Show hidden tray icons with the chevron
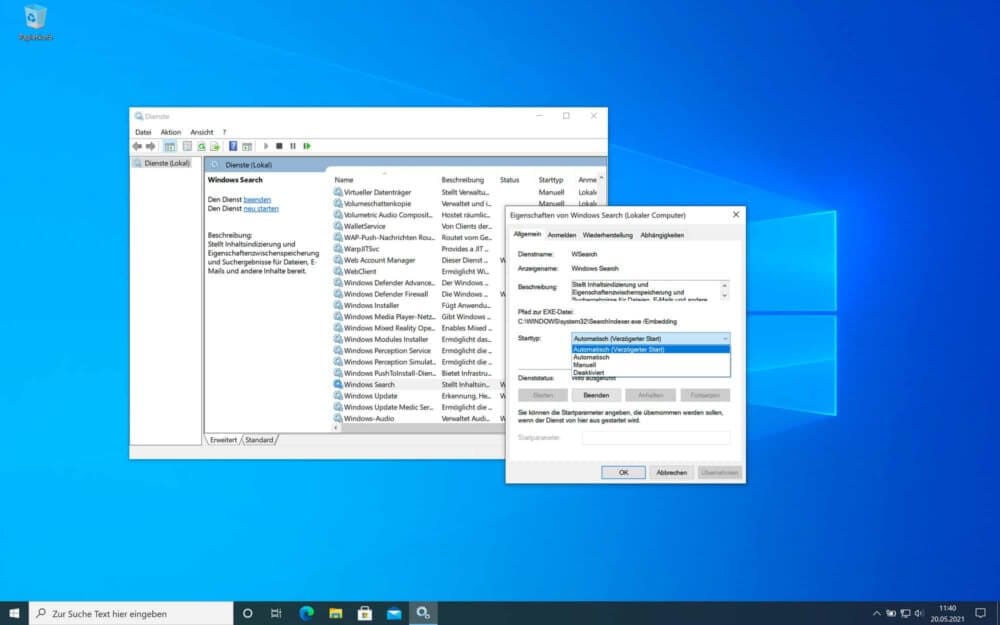The height and width of the screenshot is (625, 1000). [876, 614]
